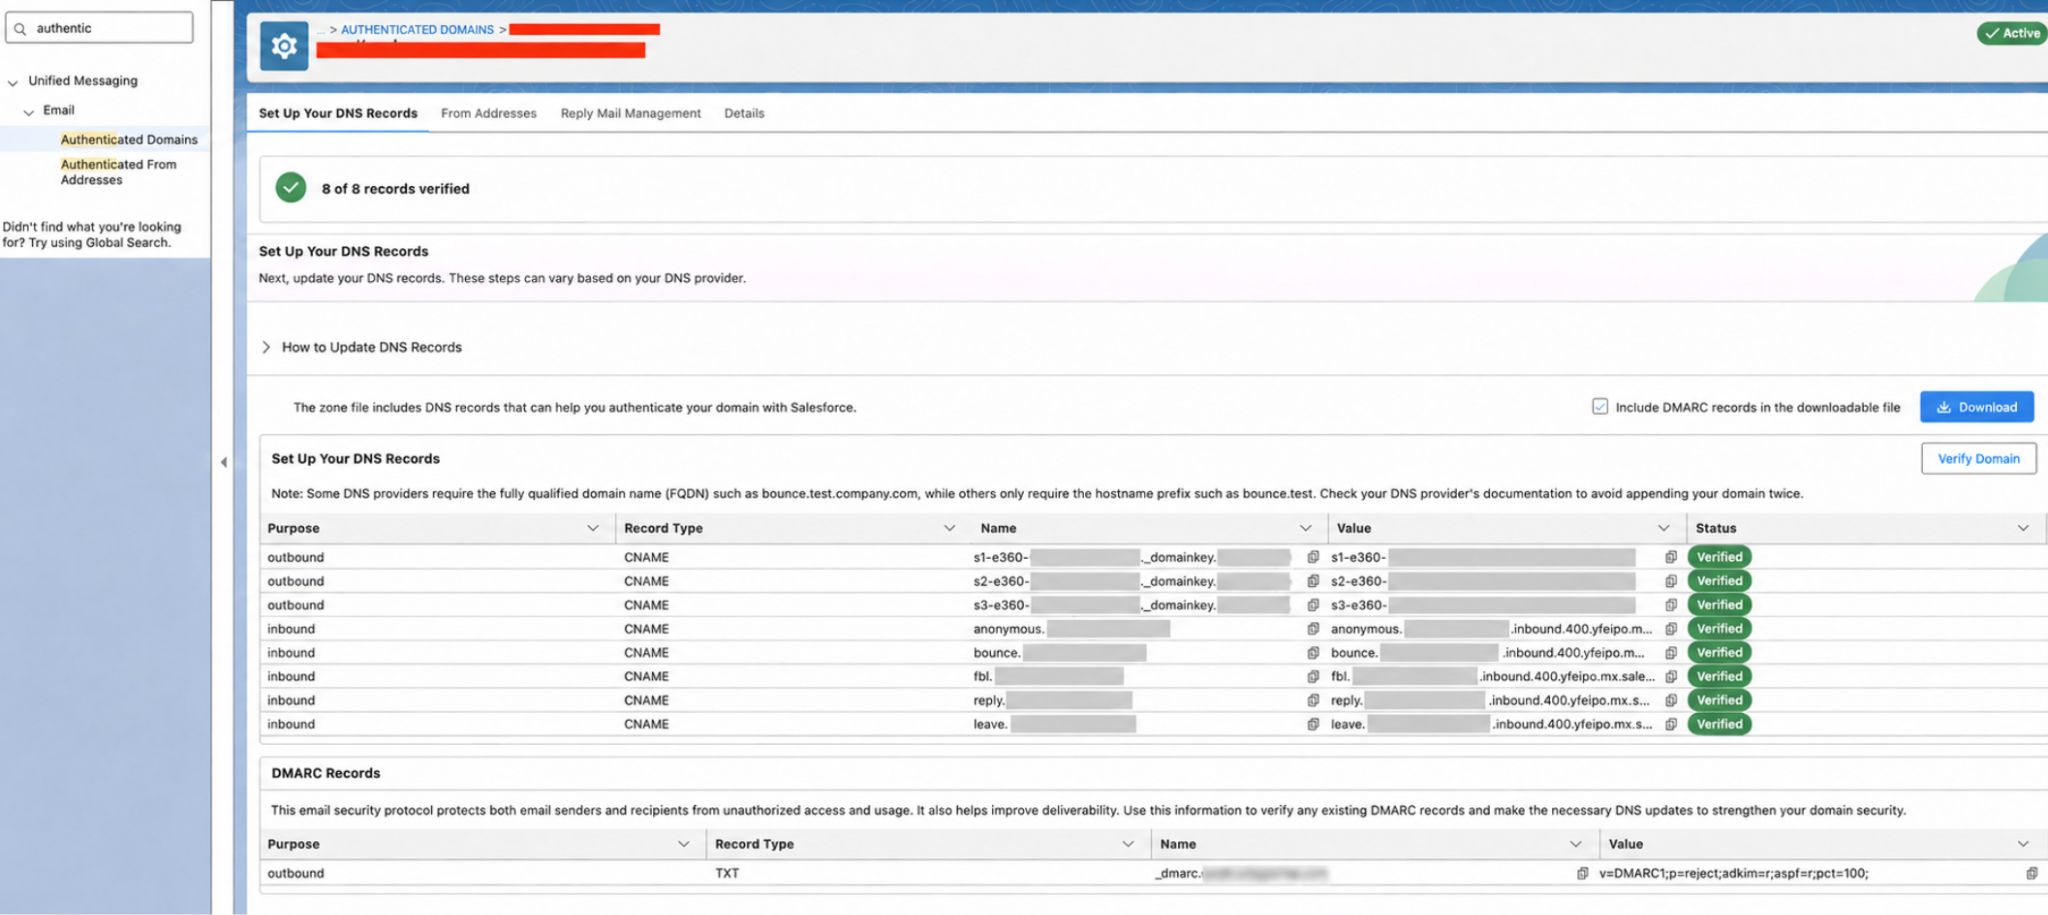Copy the s3-e360 domainkey record name

[1313, 605]
